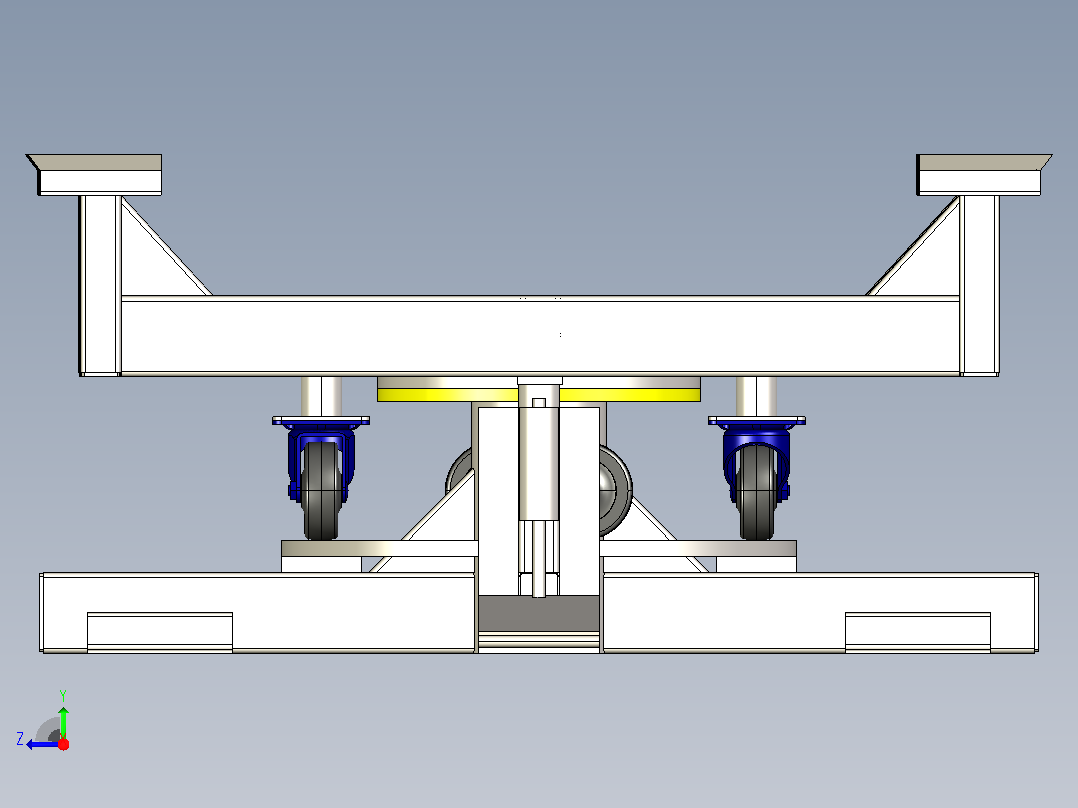Select the top-right support pad
This screenshot has height=808, width=1078.
click(x=983, y=175)
